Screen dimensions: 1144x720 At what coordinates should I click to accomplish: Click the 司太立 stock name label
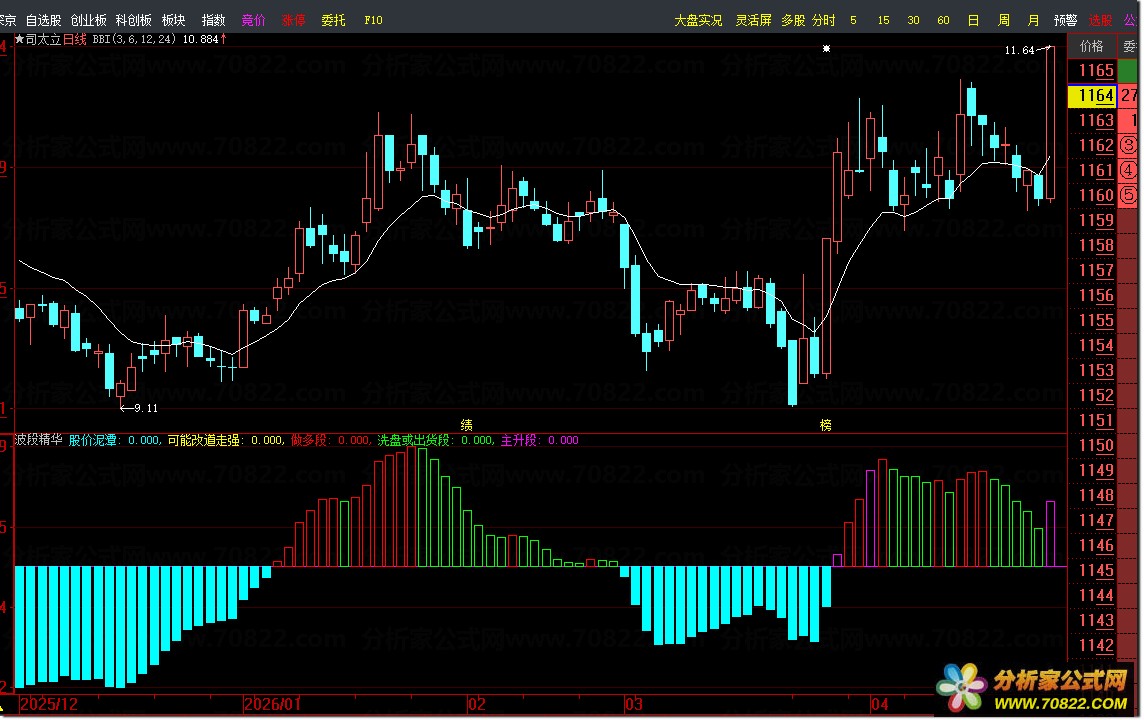click(x=43, y=39)
